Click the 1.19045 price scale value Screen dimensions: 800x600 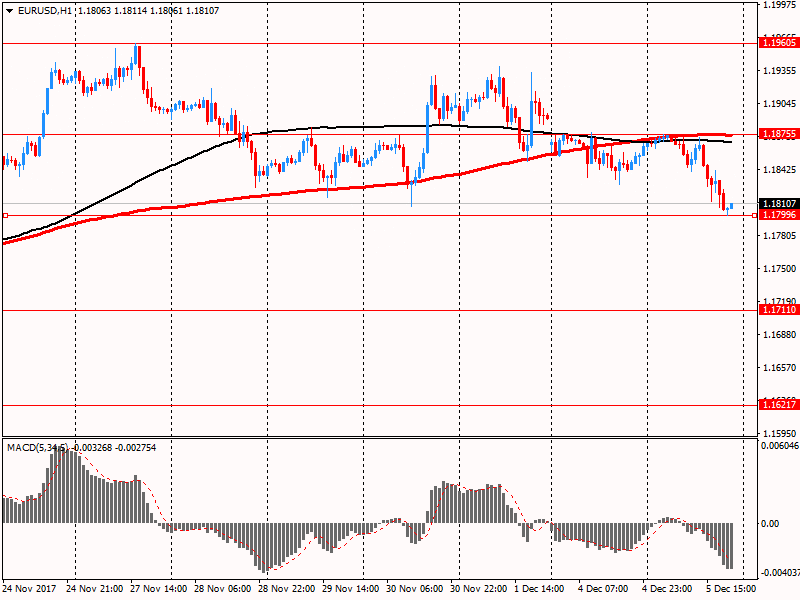pos(779,104)
